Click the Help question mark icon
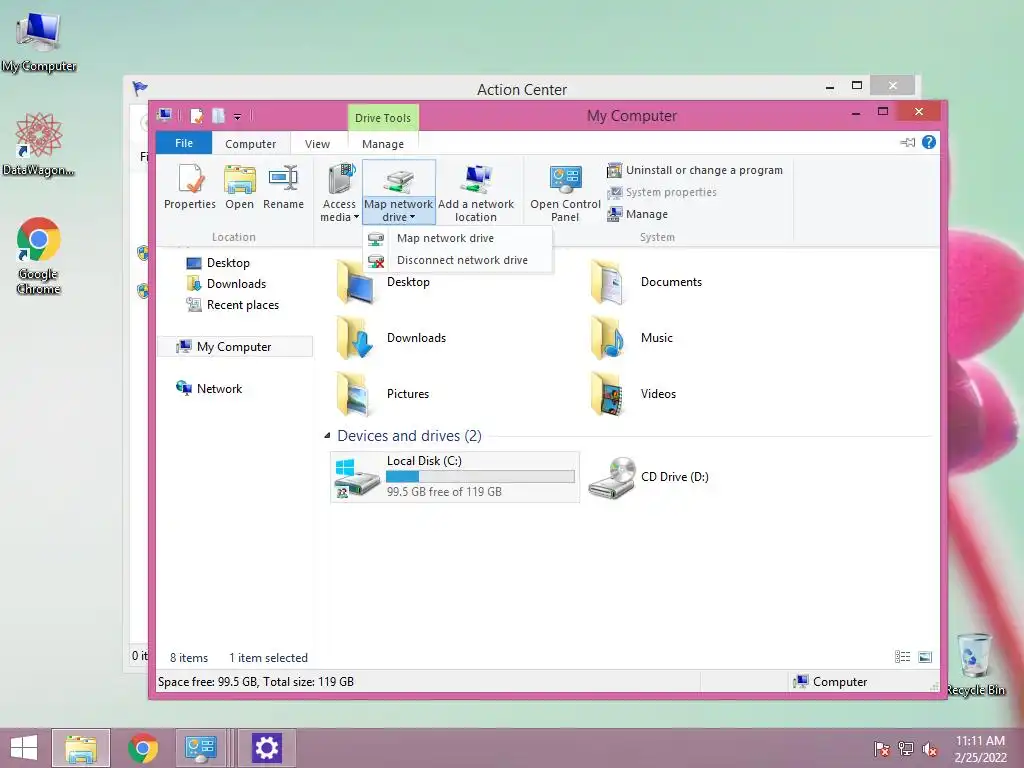 click(x=929, y=142)
